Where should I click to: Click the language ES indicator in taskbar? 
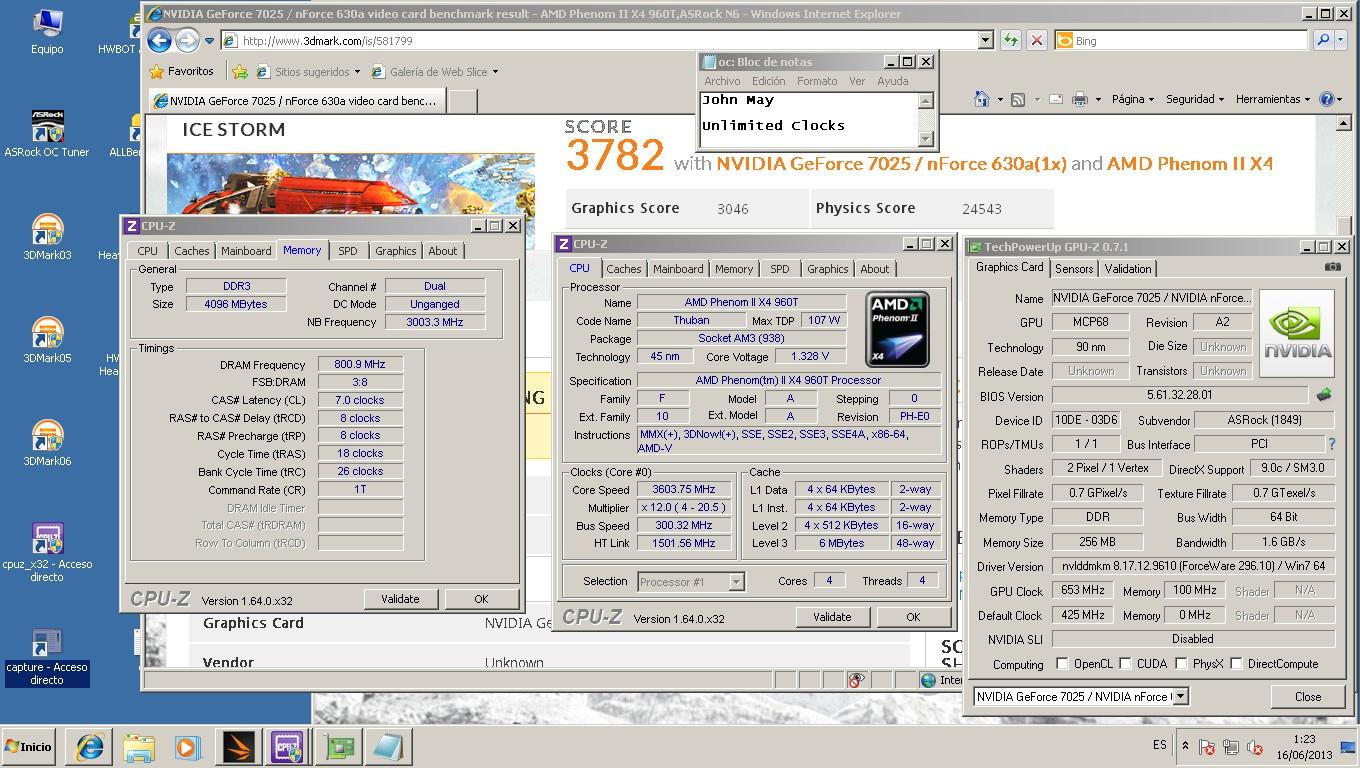(1159, 745)
